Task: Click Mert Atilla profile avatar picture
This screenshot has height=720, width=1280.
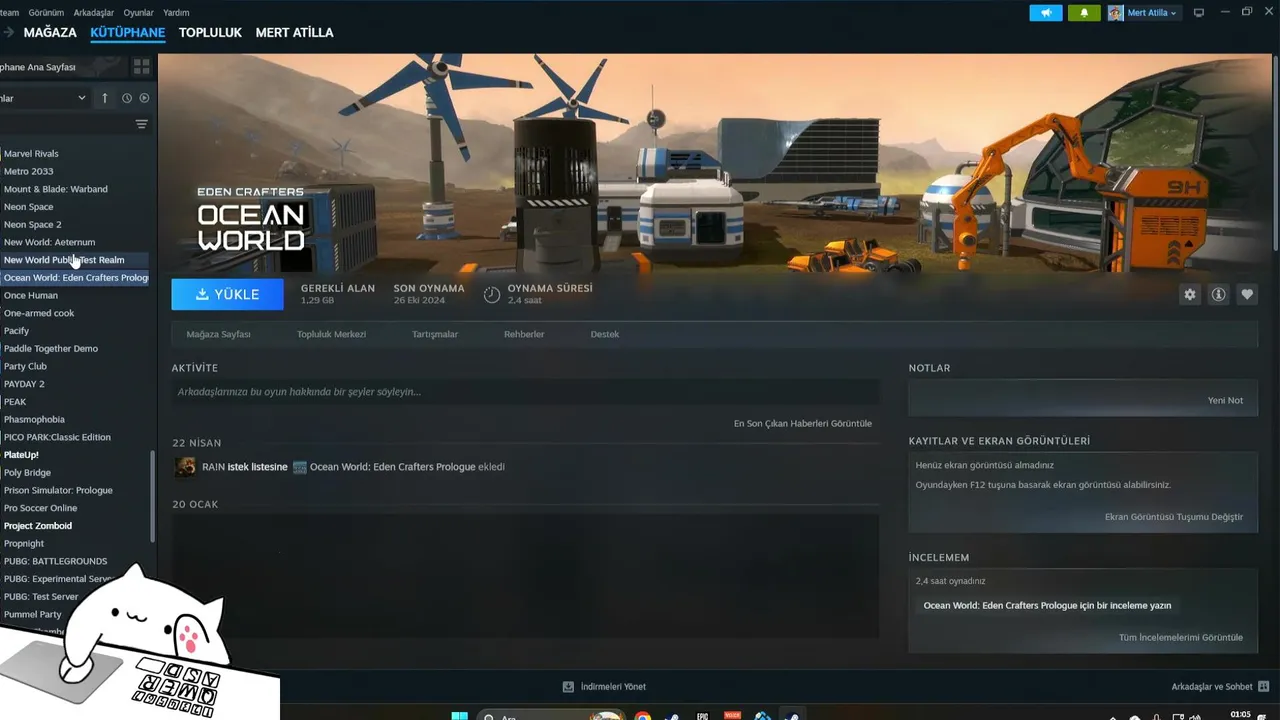Action: [1115, 13]
